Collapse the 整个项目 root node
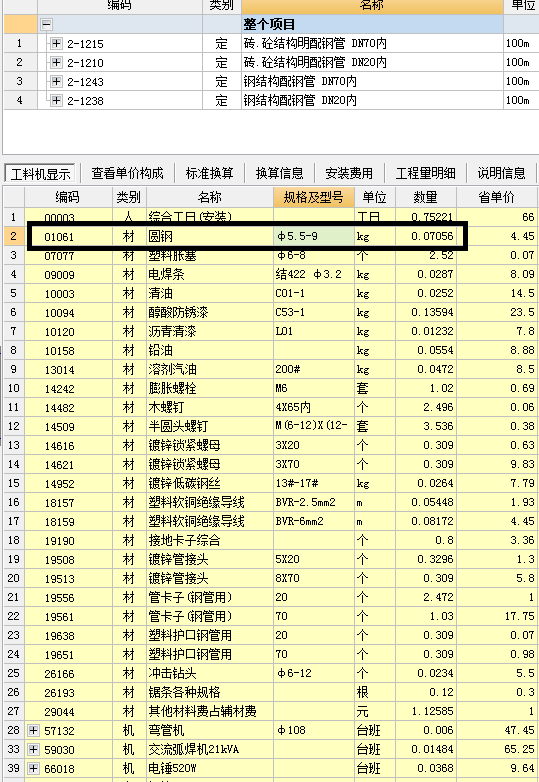This screenshot has width=539, height=782. tap(46, 24)
